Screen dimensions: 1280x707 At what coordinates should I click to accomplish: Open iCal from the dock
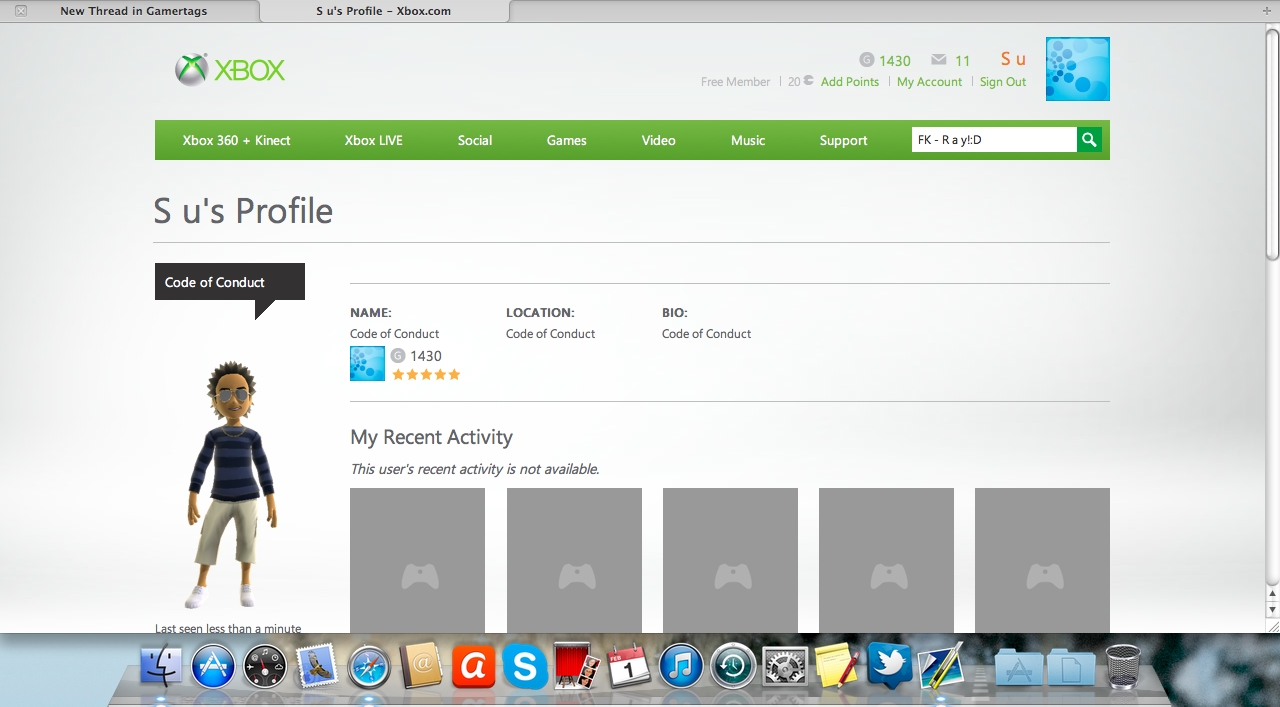(629, 665)
